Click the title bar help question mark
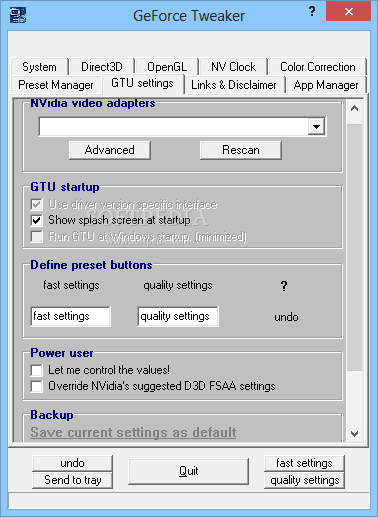This screenshot has height=517, width=378. [312, 12]
